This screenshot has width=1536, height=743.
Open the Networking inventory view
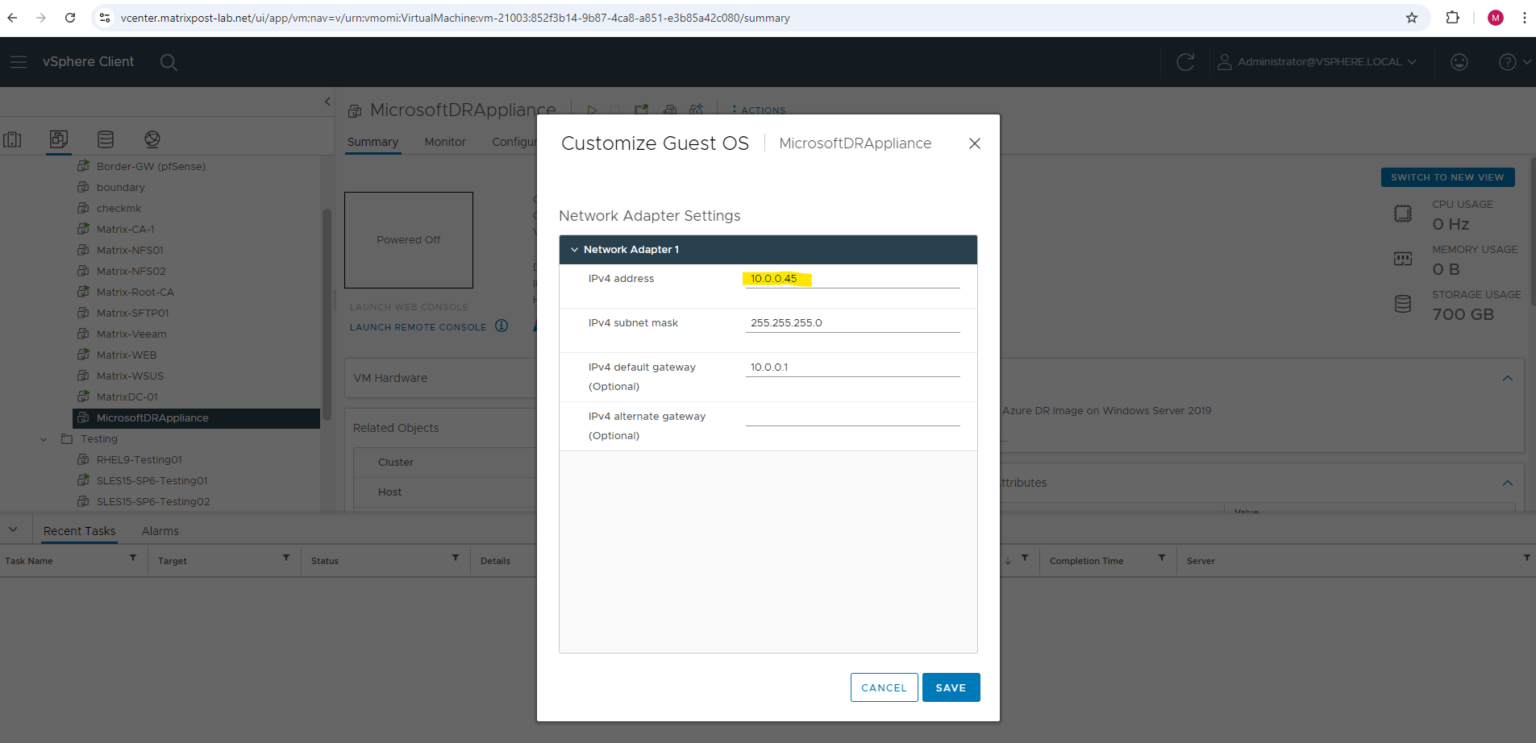pos(152,139)
